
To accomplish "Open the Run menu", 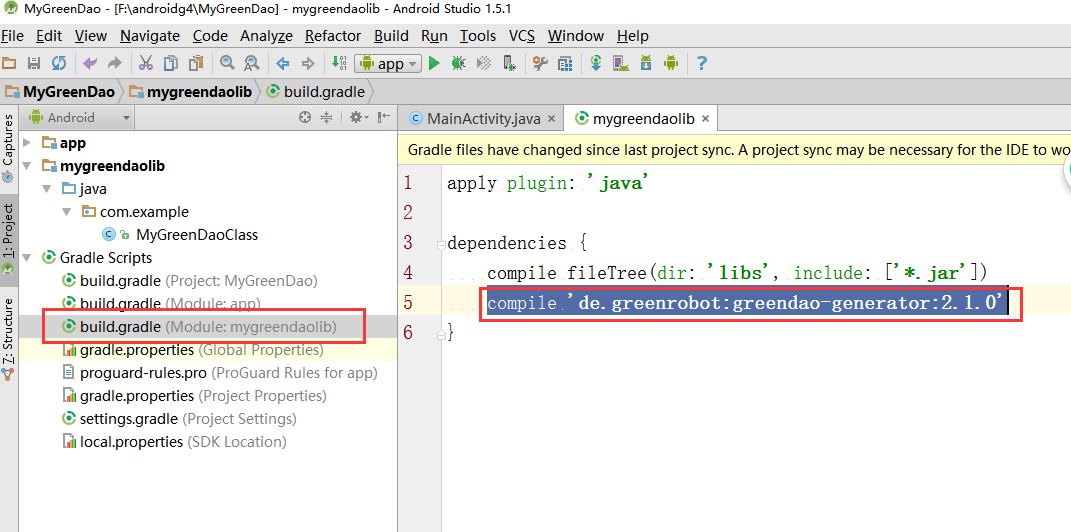I will pos(434,36).
